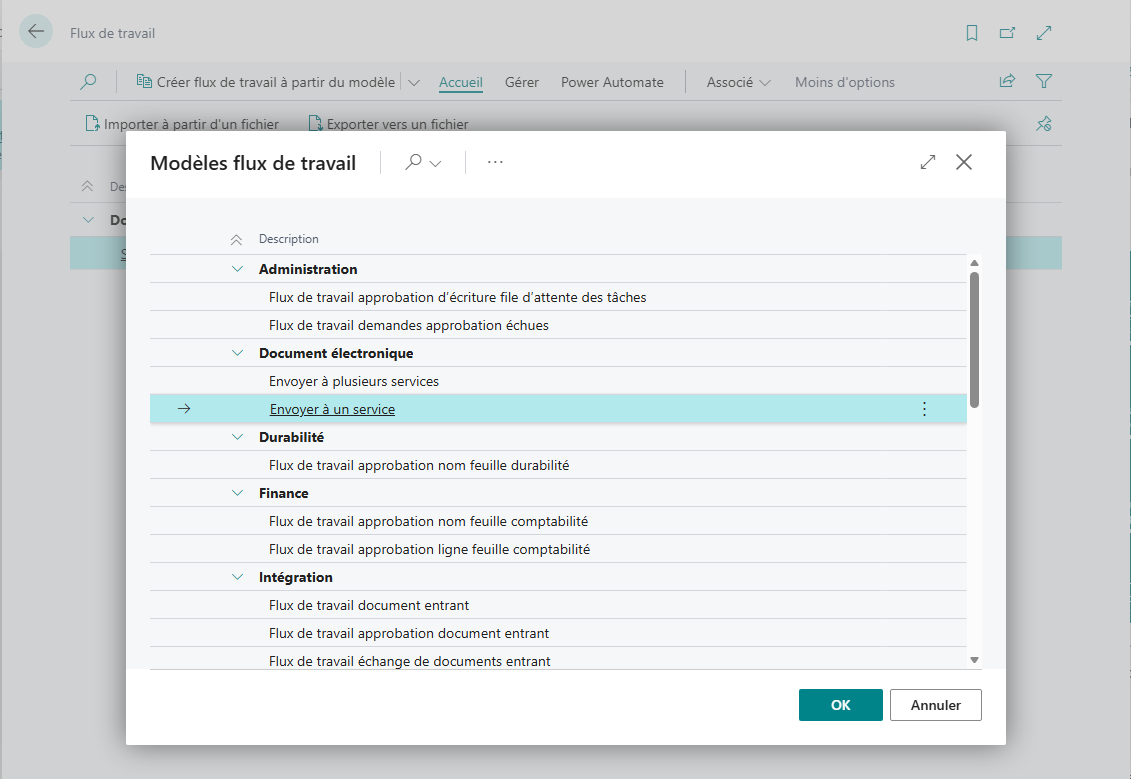Click the filter funnel icon
The image size is (1131, 779).
[x=1044, y=82]
